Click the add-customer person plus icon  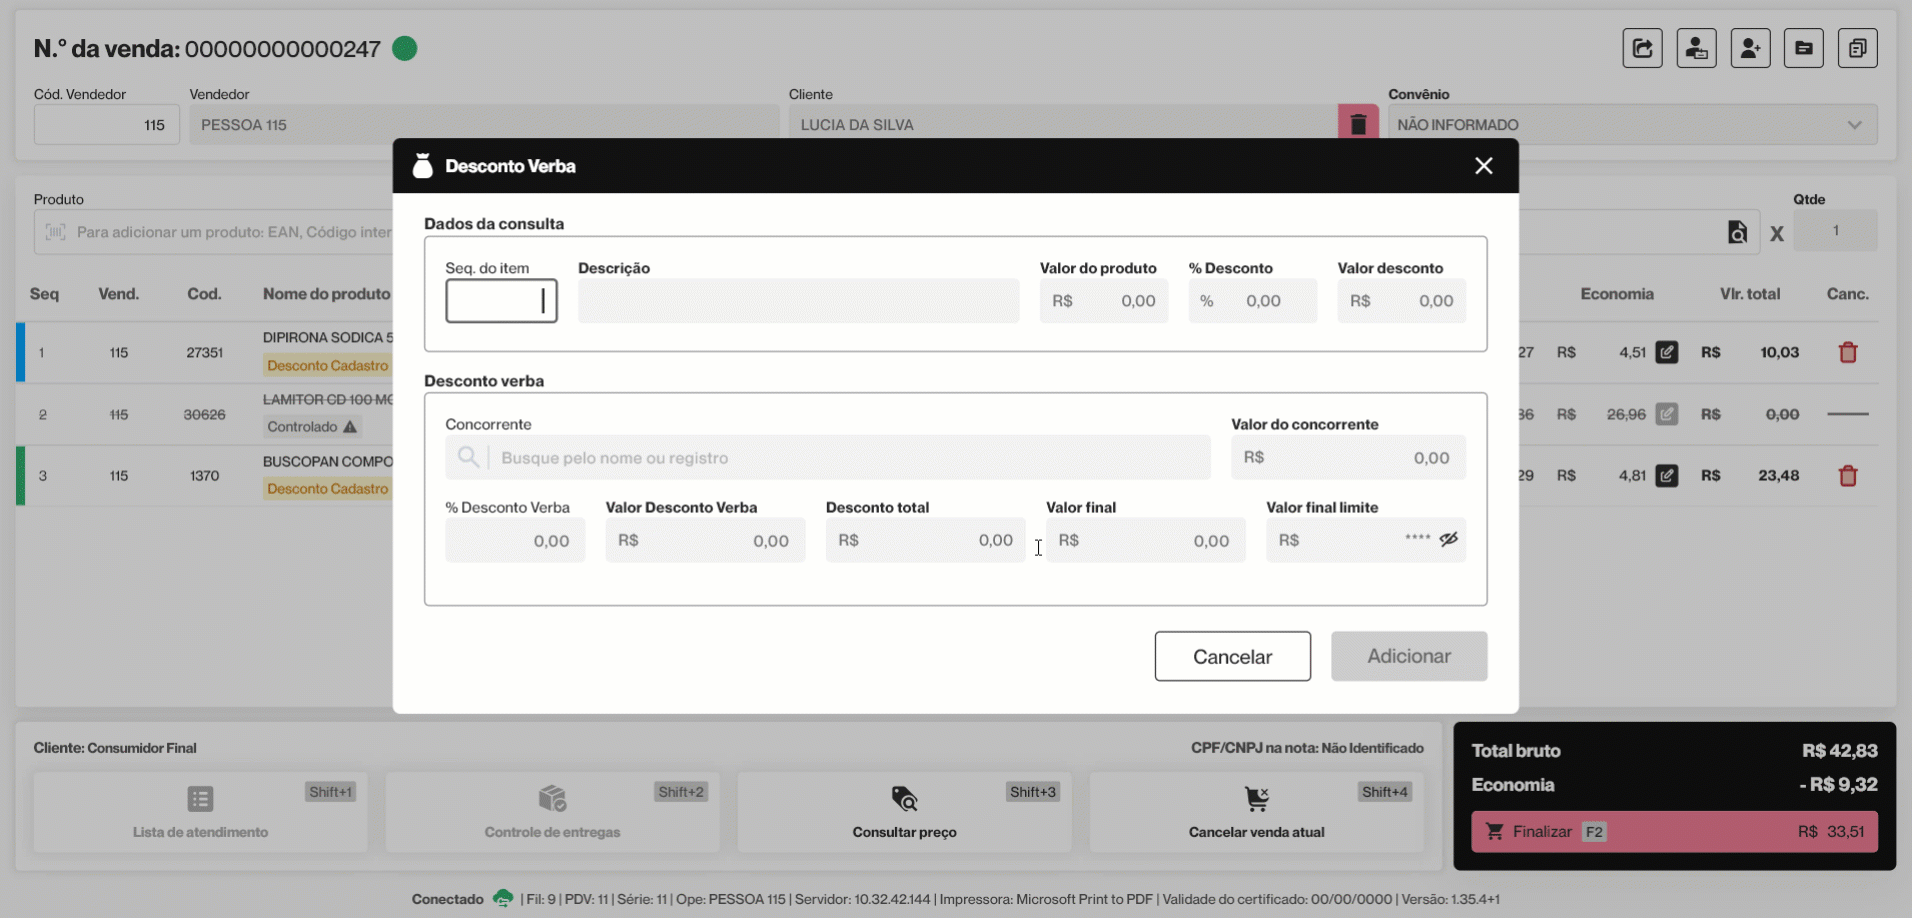pos(1750,48)
